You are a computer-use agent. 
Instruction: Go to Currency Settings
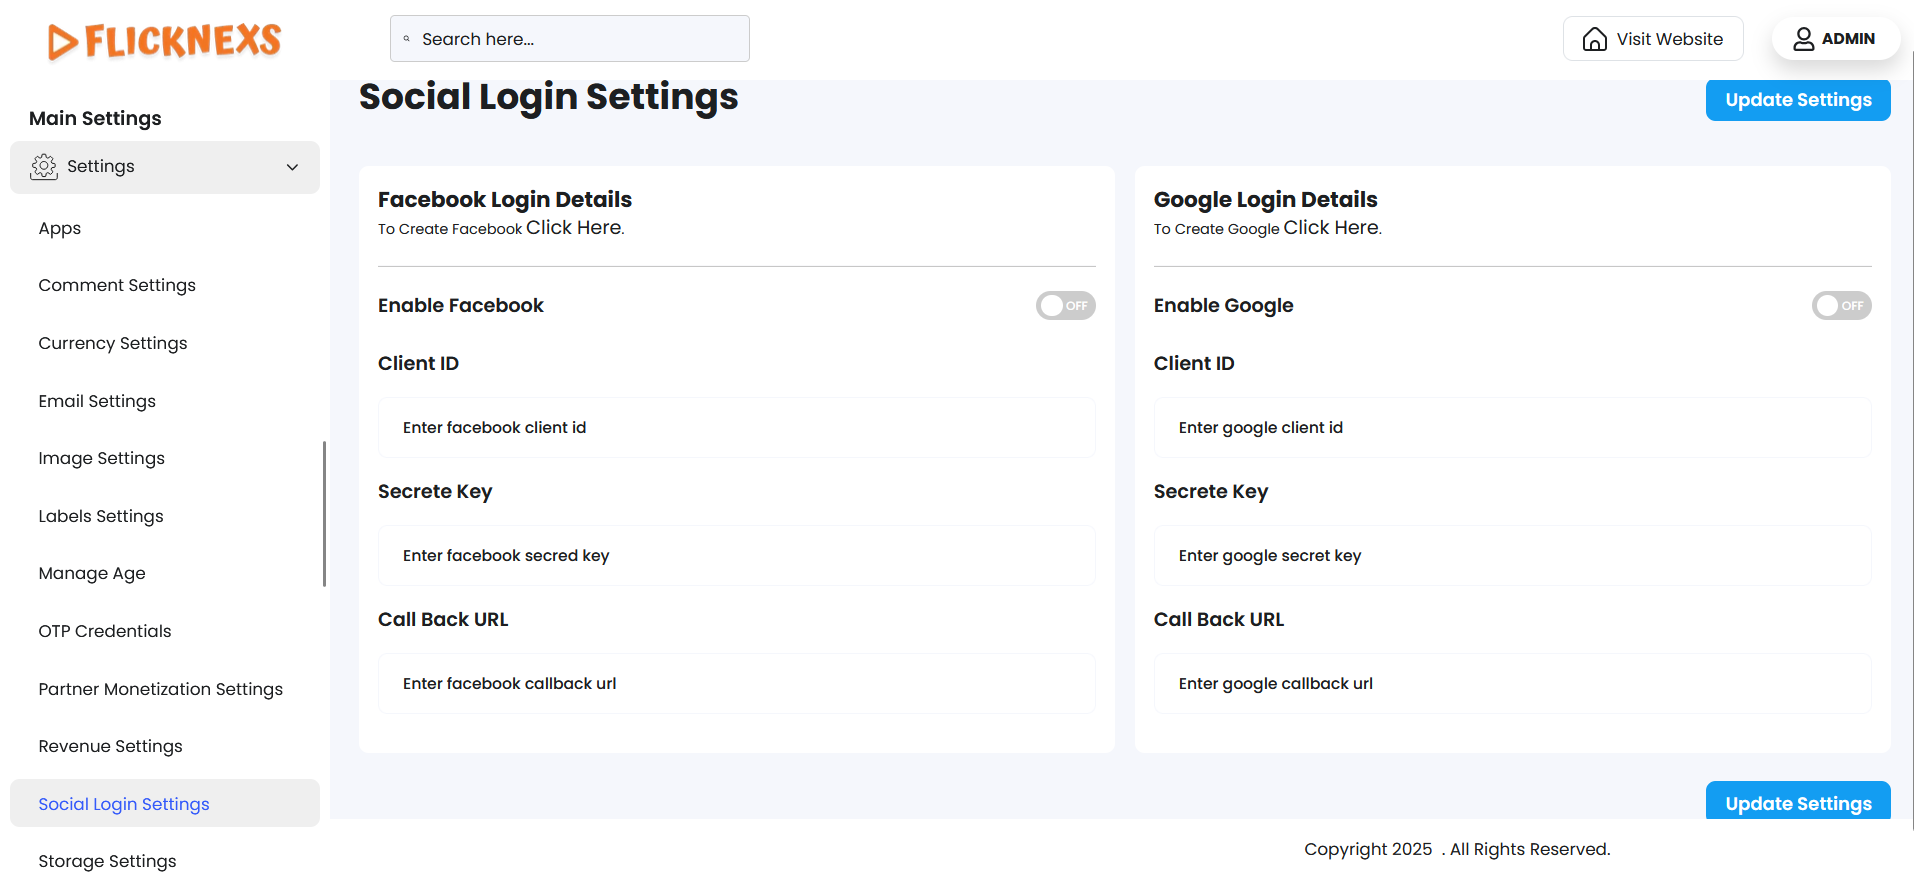[113, 343]
